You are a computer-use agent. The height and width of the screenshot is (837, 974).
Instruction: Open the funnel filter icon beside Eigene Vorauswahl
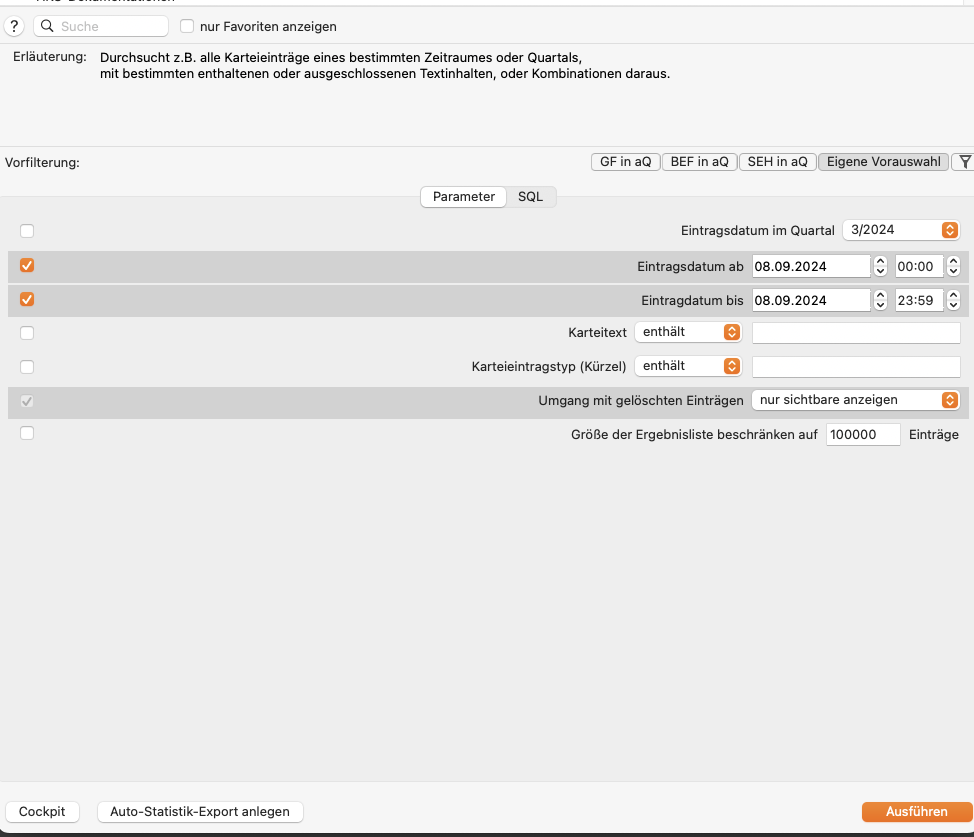pos(965,162)
